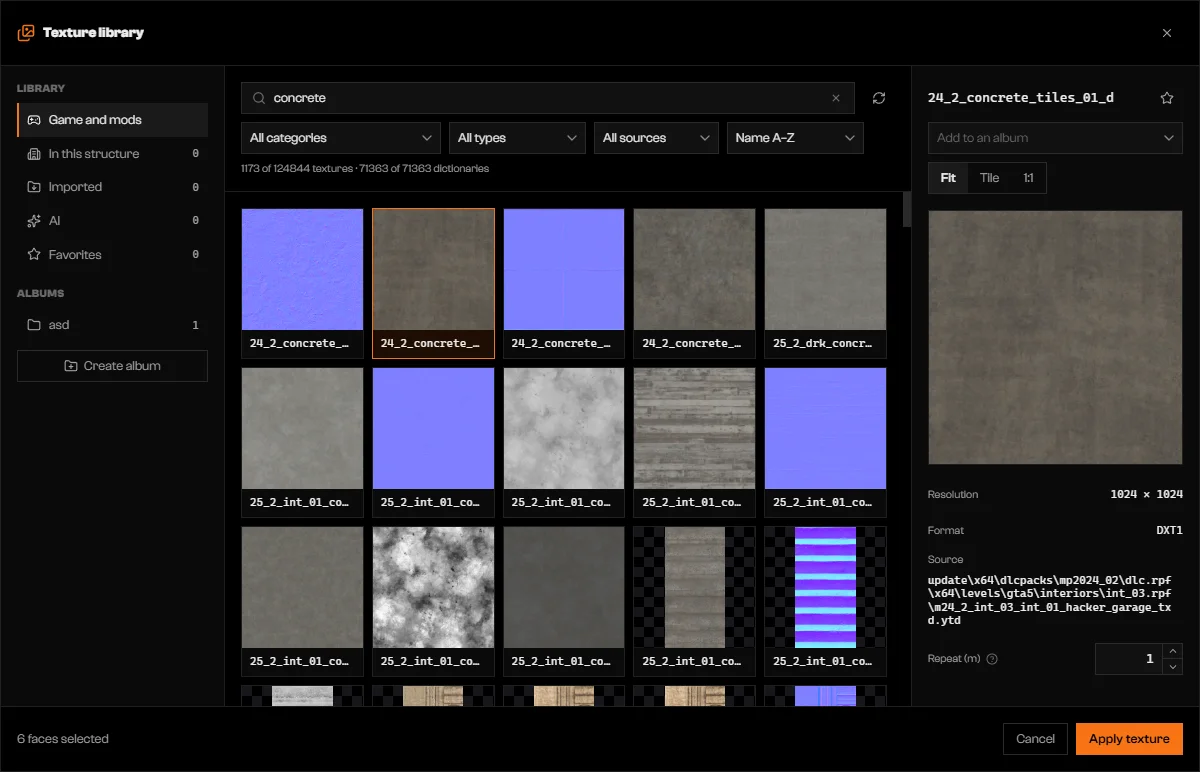Viewport: 1200px width, 772px height.
Task: Click the In this structure building icon
Action: pyautogui.click(x=33, y=154)
